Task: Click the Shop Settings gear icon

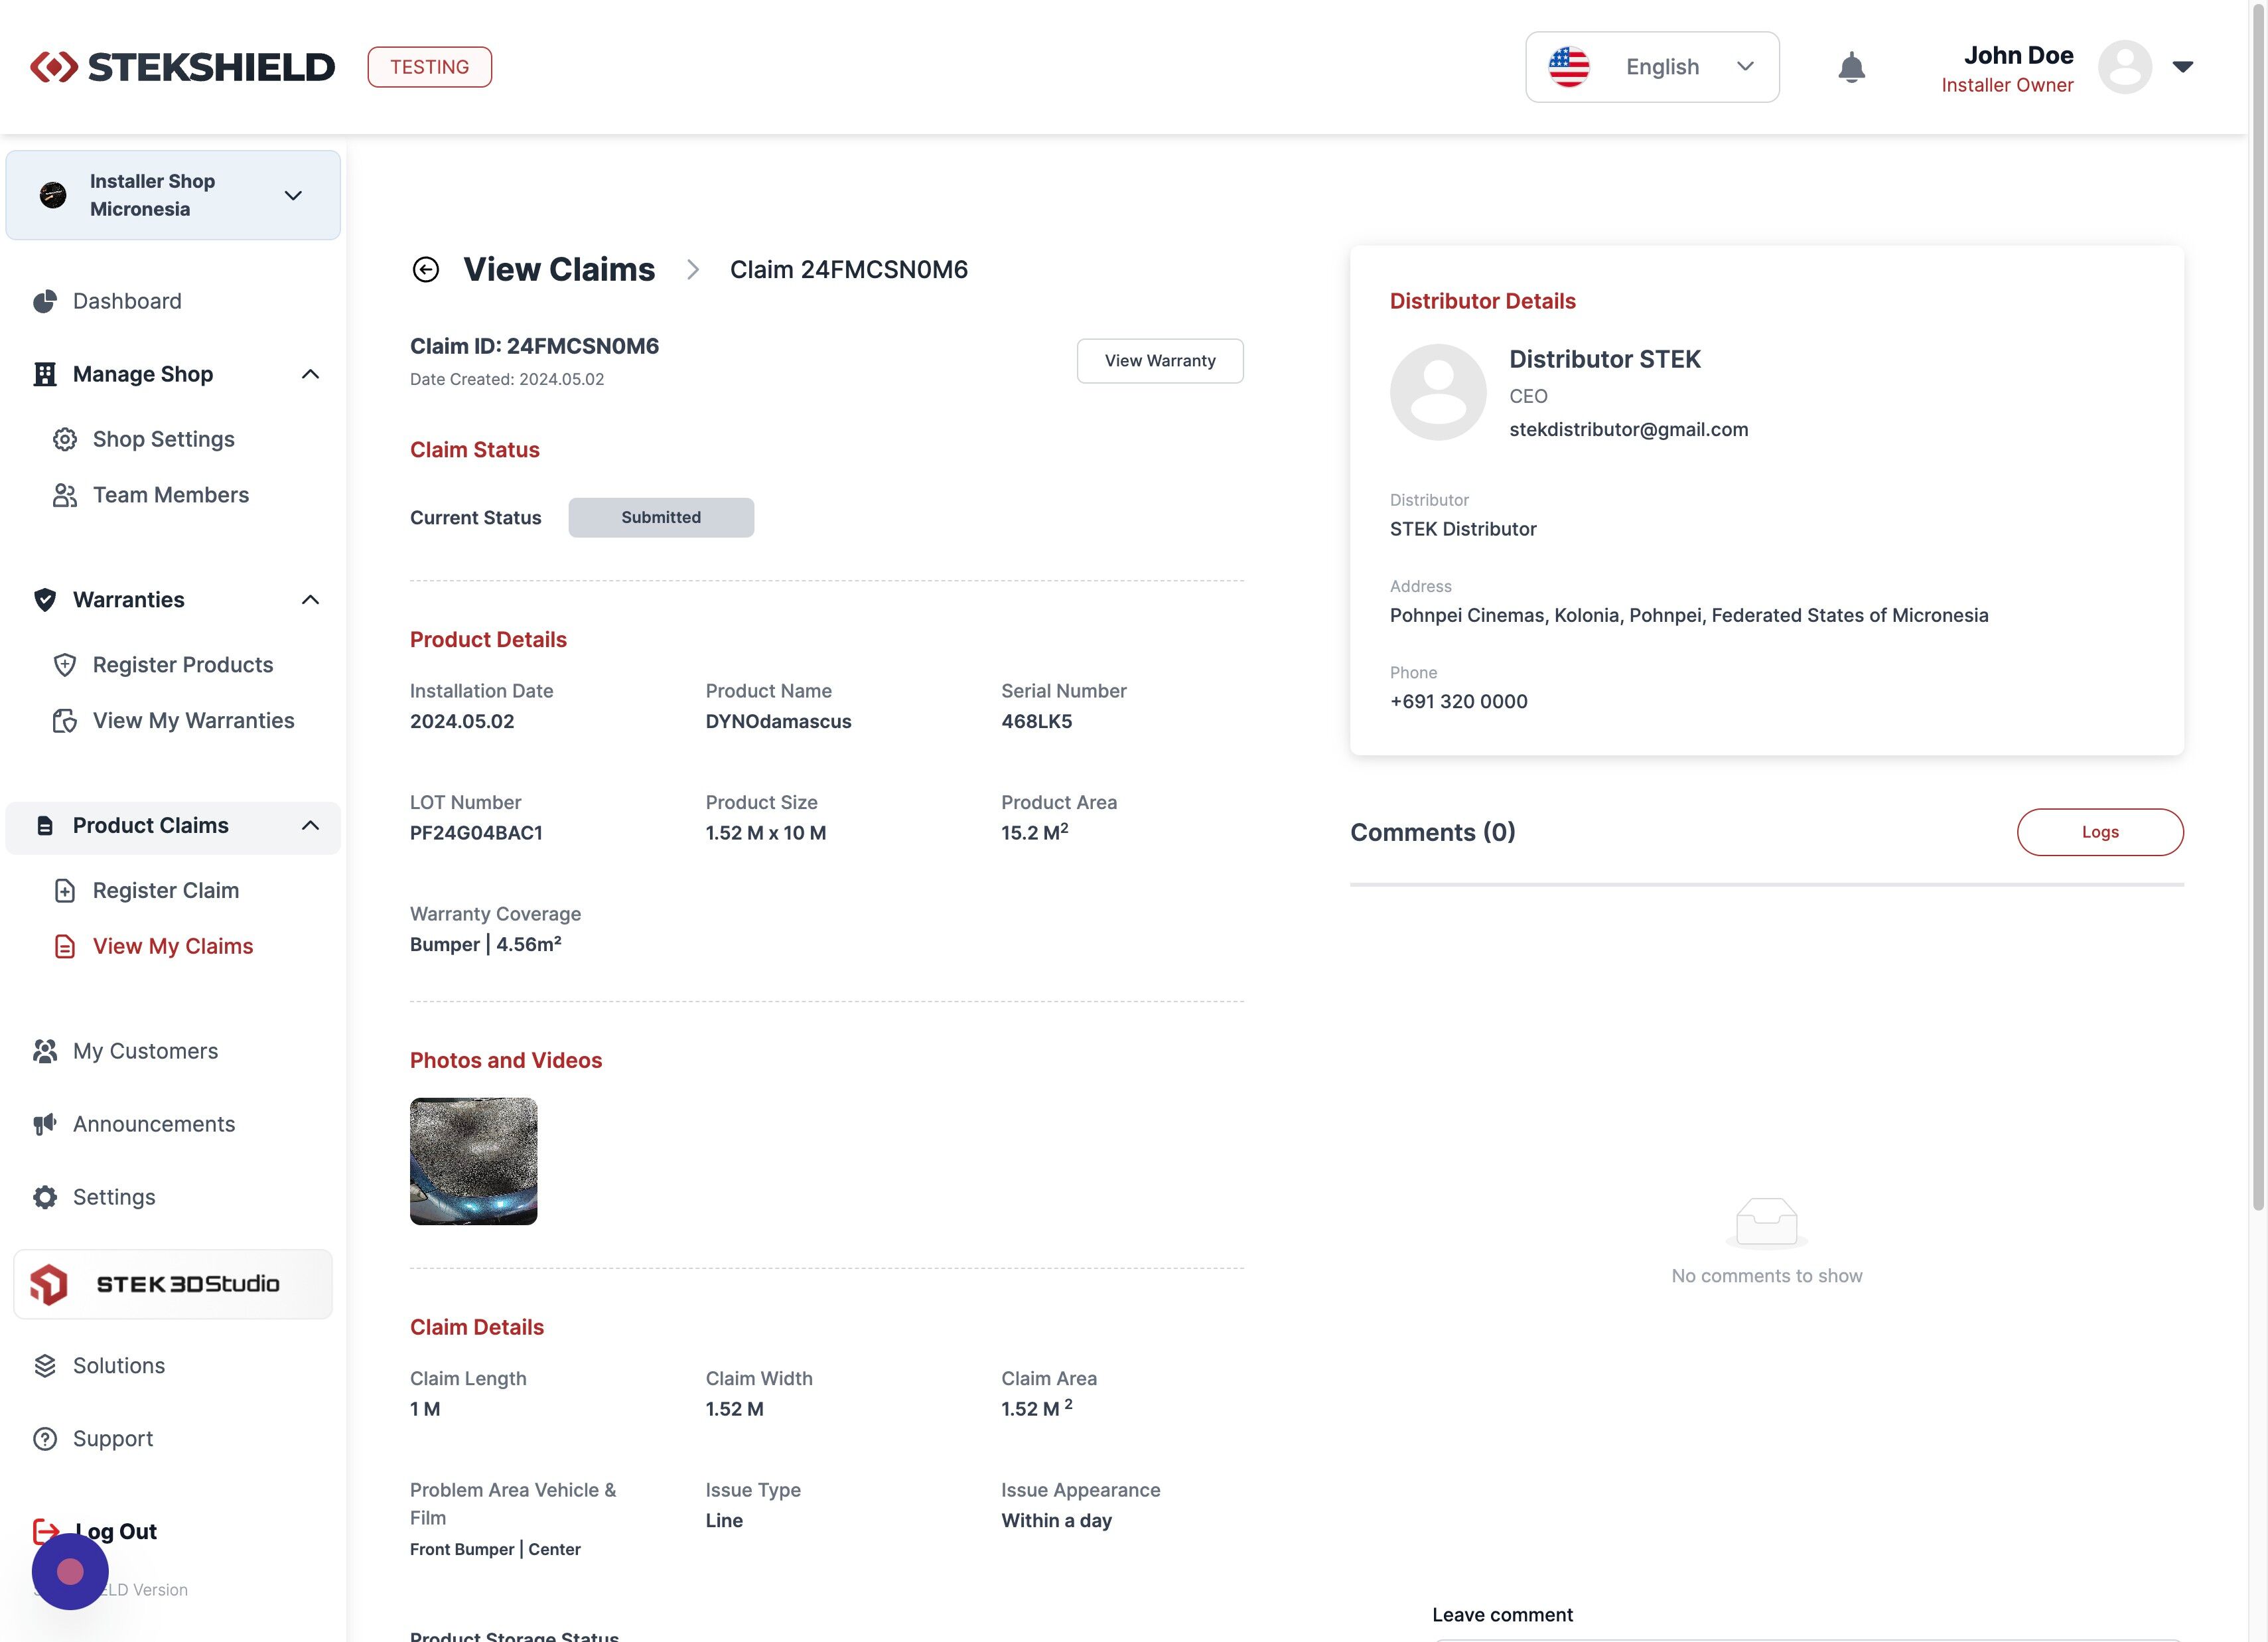Action: (65, 439)
